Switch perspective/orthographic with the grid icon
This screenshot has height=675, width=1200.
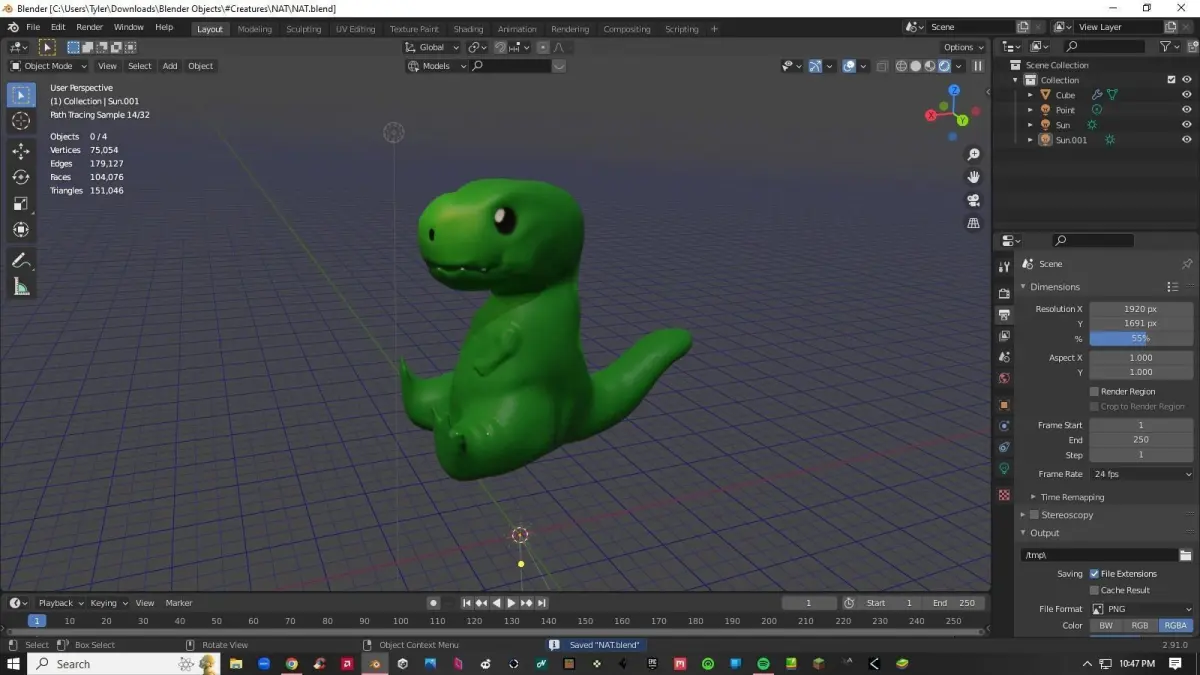973,223
